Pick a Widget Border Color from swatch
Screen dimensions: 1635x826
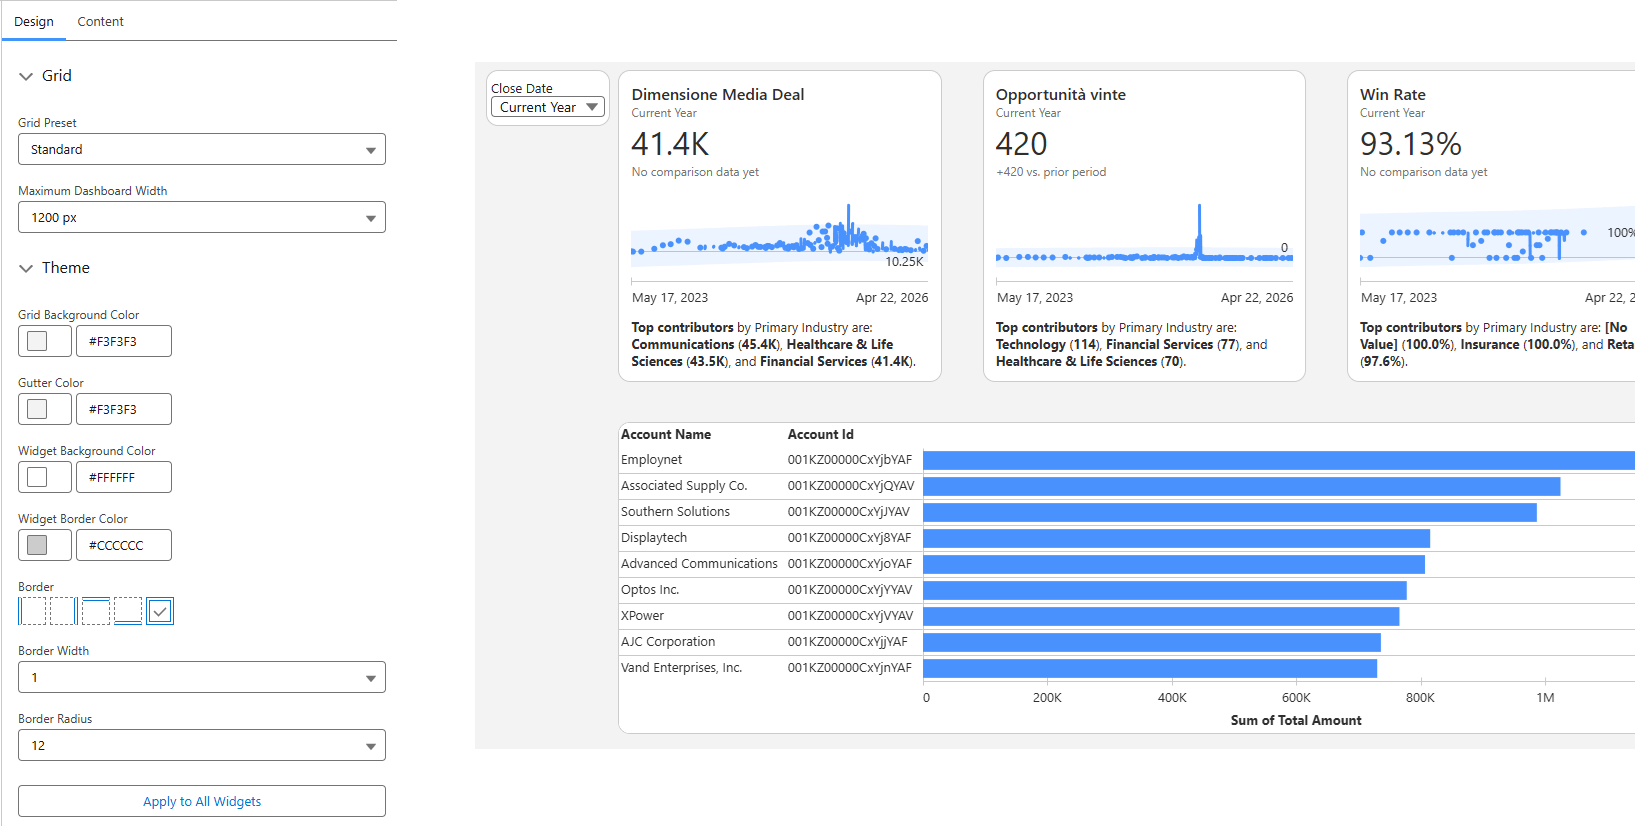(x=38, y=545)
